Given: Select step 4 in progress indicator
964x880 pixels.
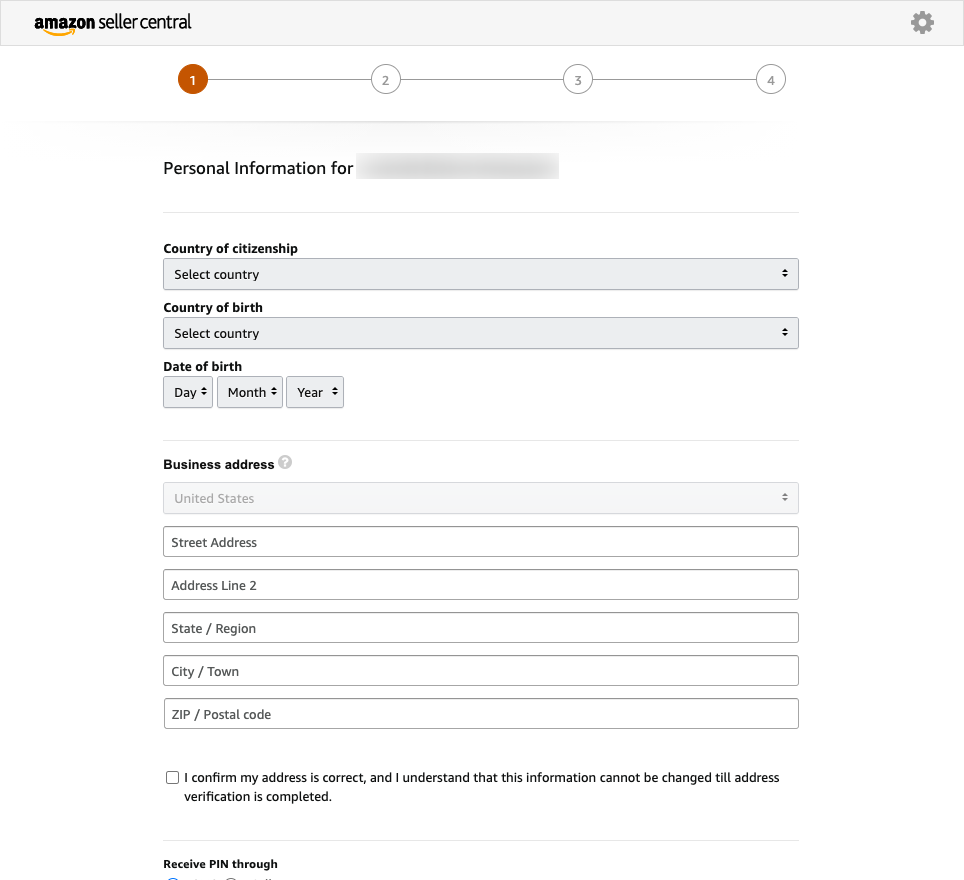Looking at the screenshot, I should point(770,79).
